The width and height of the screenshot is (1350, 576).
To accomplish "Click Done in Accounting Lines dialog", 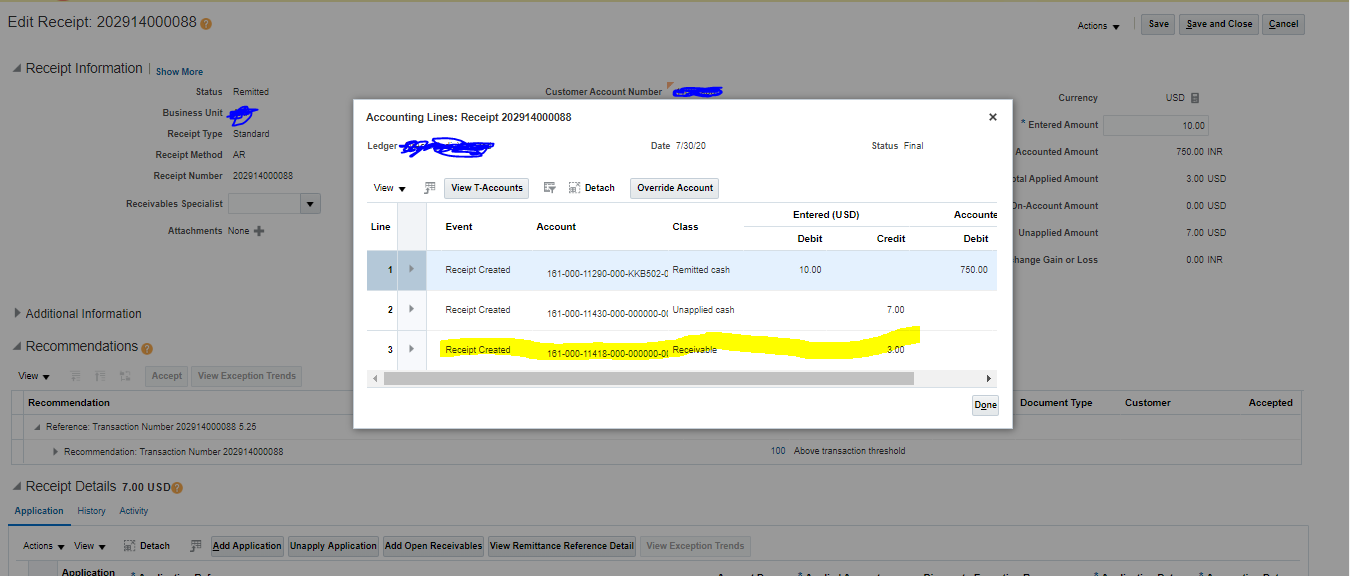I will 986,405.
